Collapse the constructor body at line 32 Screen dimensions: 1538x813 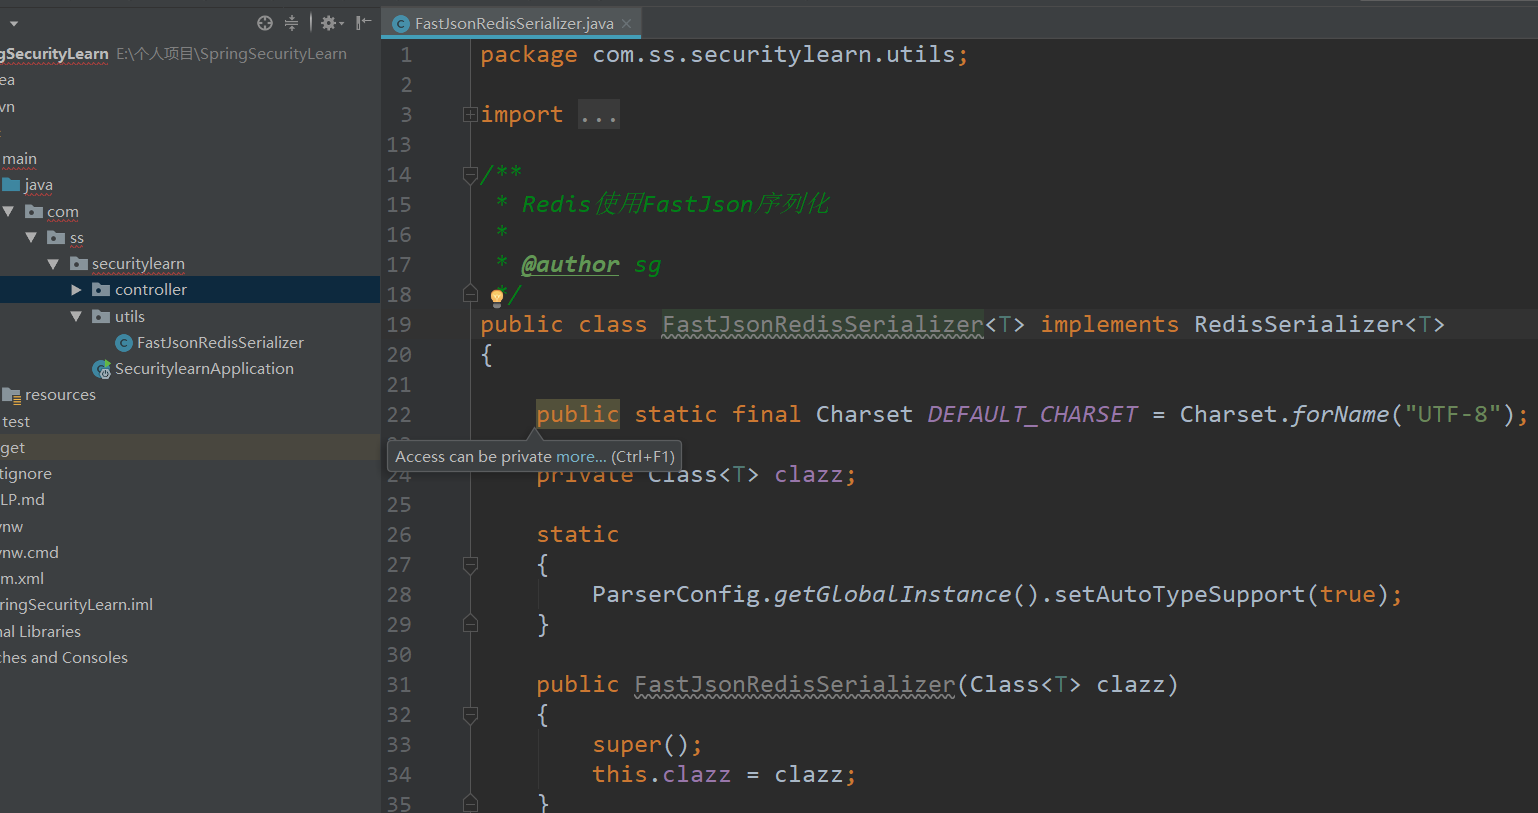470,715
